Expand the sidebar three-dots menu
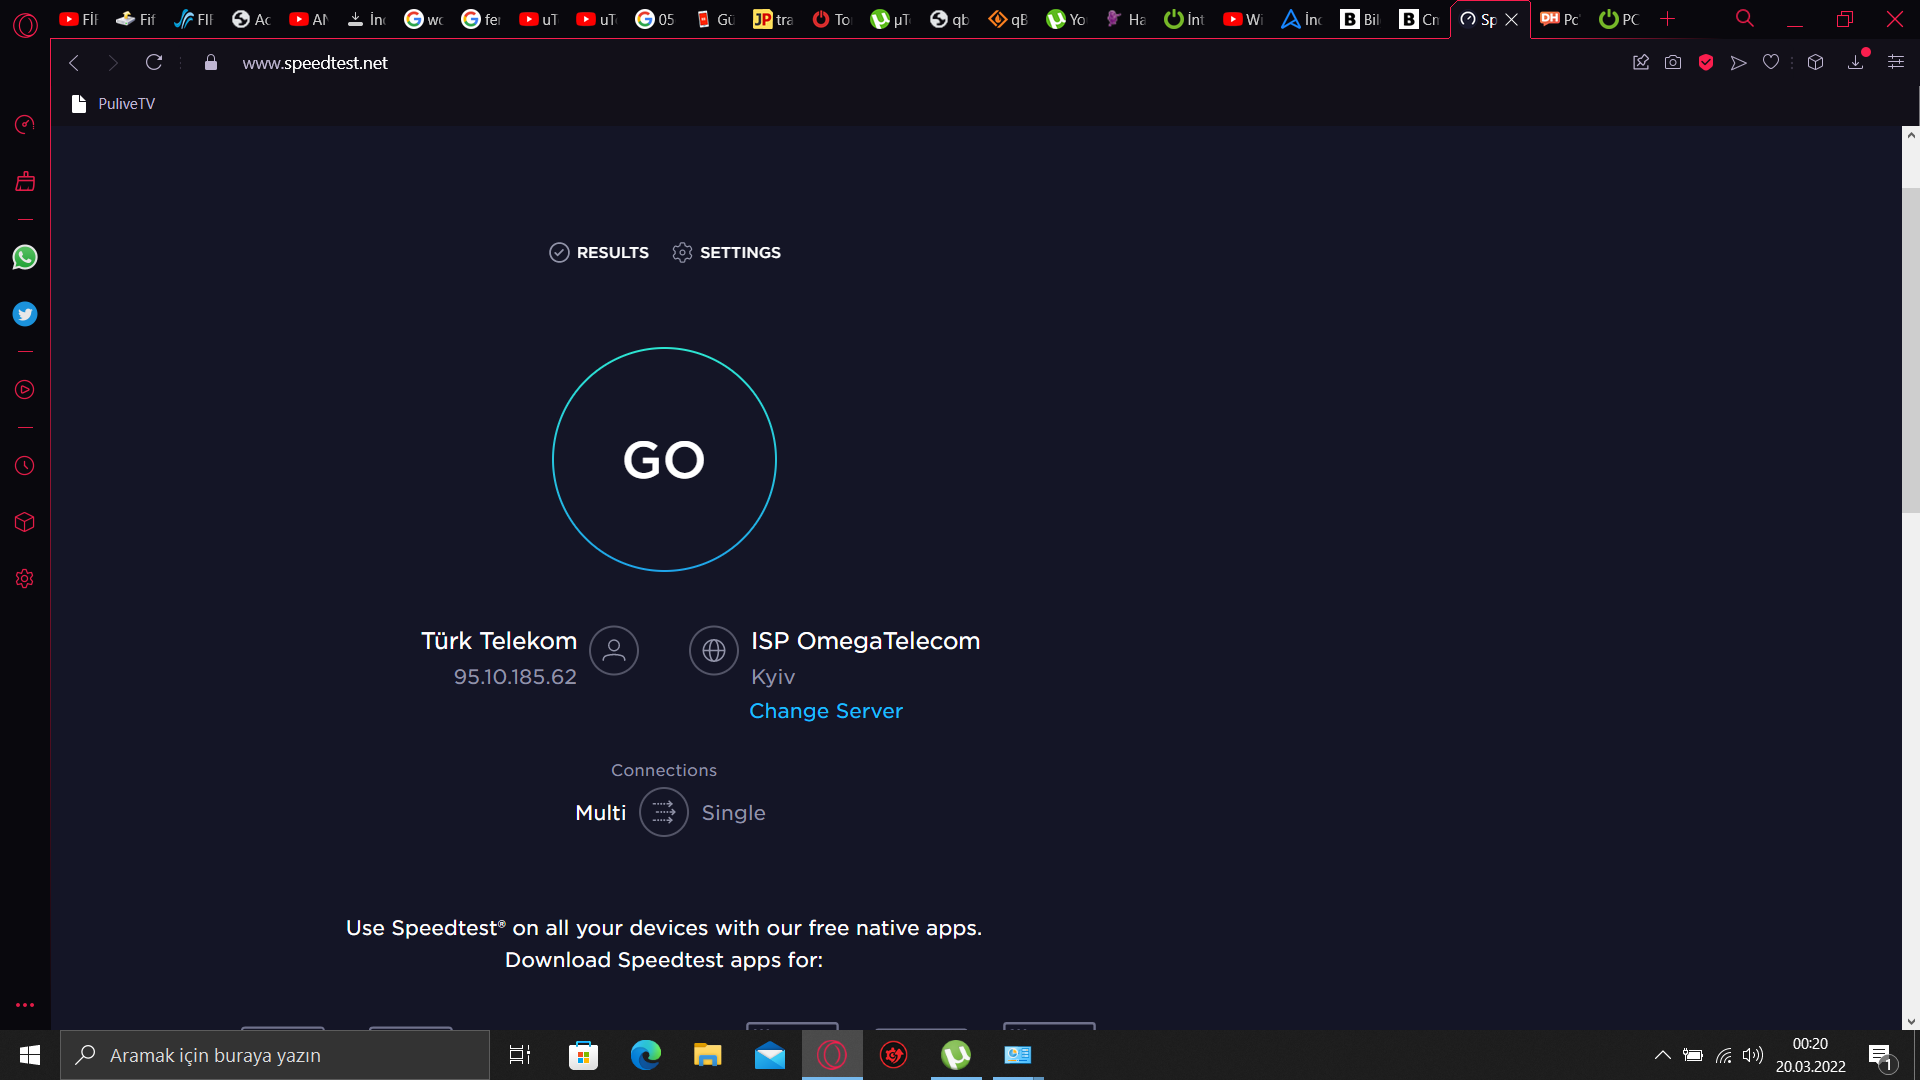Image resolution: width=1920 pixels, height=1080 pixels. (25, 1005)
